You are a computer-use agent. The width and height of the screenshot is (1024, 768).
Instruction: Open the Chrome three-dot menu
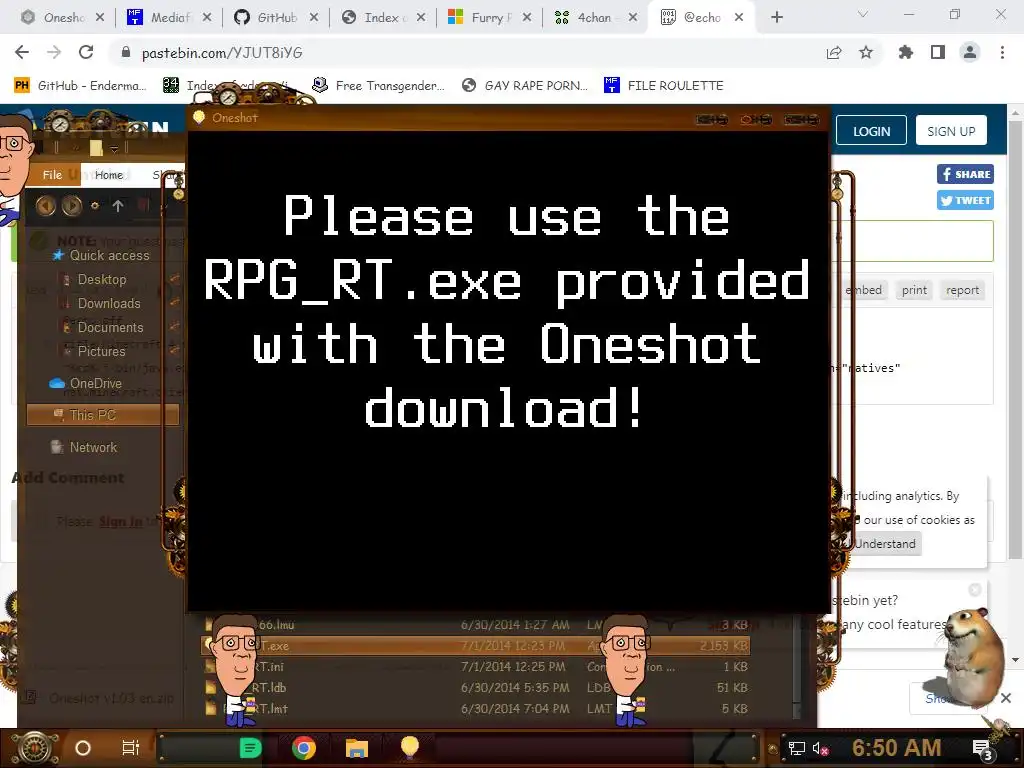click(1002, 52)
